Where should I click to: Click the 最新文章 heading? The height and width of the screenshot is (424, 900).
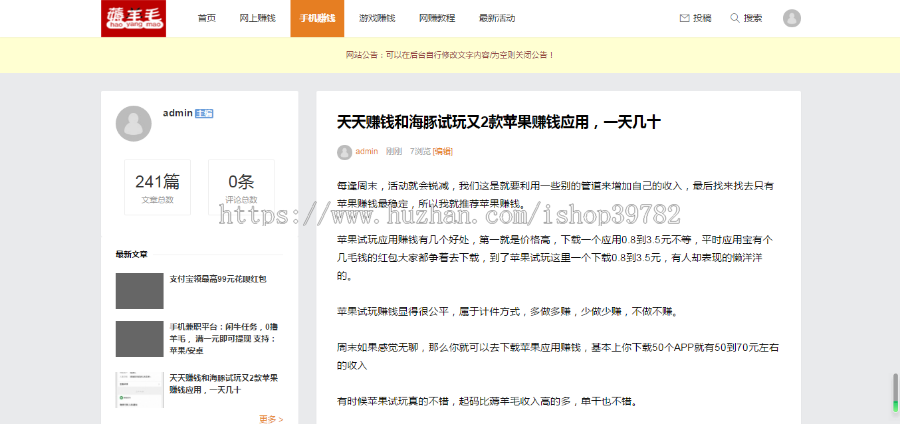[x=131, y=254]
